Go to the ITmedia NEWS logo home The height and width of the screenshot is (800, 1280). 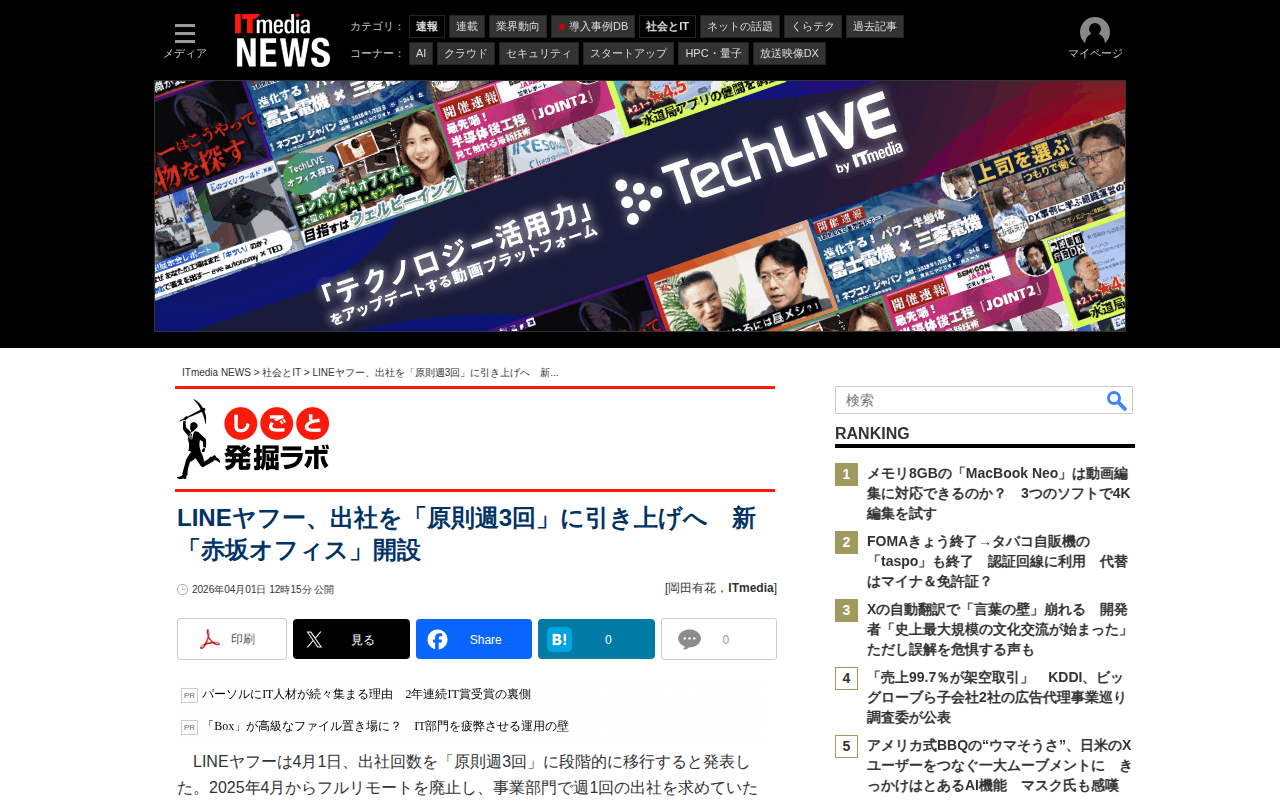point(282,40)
